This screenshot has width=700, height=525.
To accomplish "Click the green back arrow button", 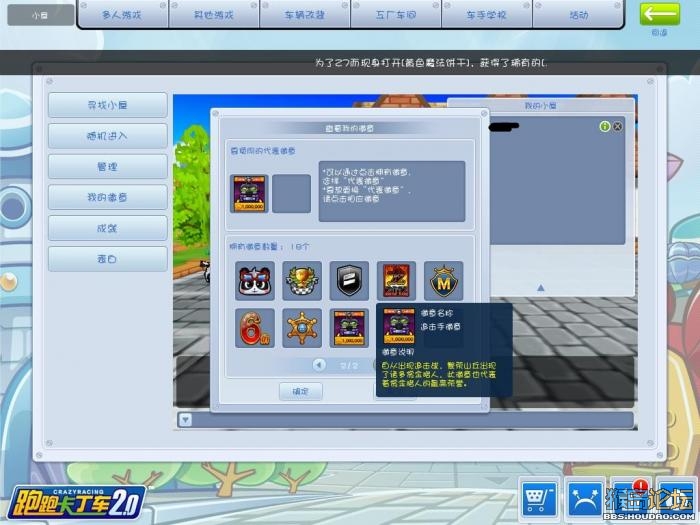I will [x=659, y=15].
